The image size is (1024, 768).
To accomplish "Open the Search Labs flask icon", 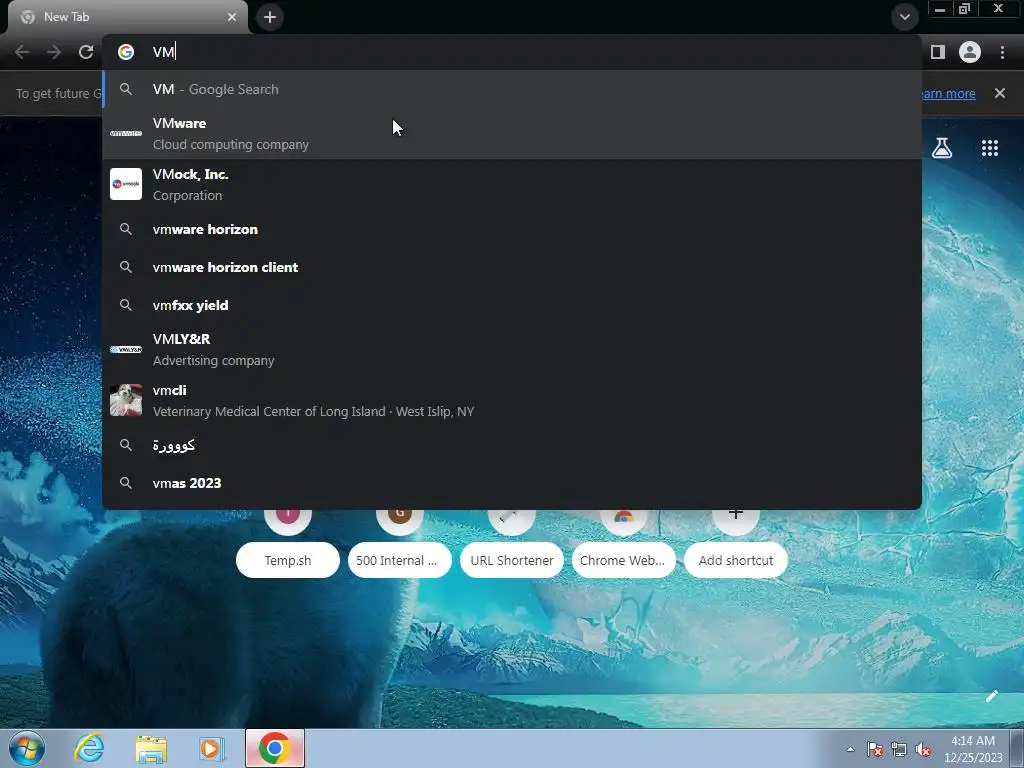I will coord(942,148).
